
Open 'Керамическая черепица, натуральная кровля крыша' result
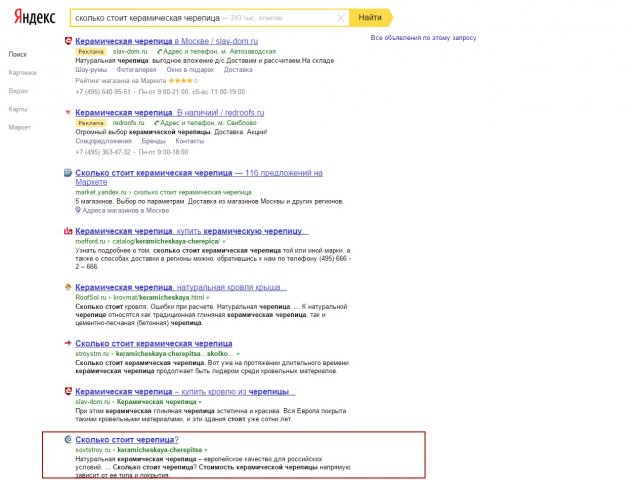click(x=181, y=287)
